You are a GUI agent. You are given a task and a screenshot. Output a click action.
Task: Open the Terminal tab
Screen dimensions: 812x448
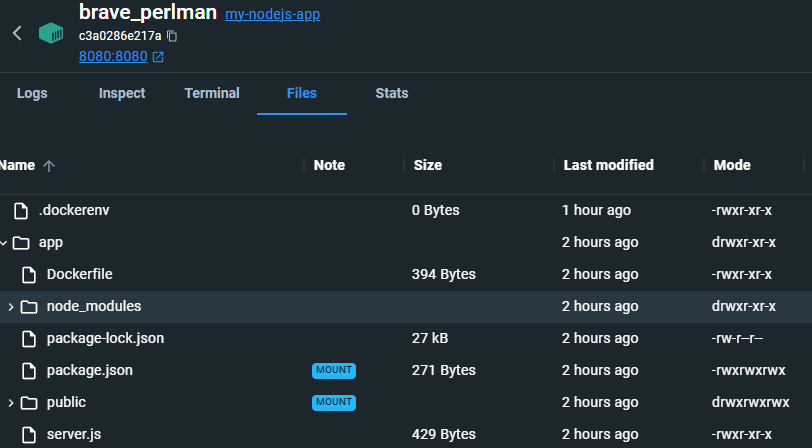pyautogui.click(x=212, y=93)
